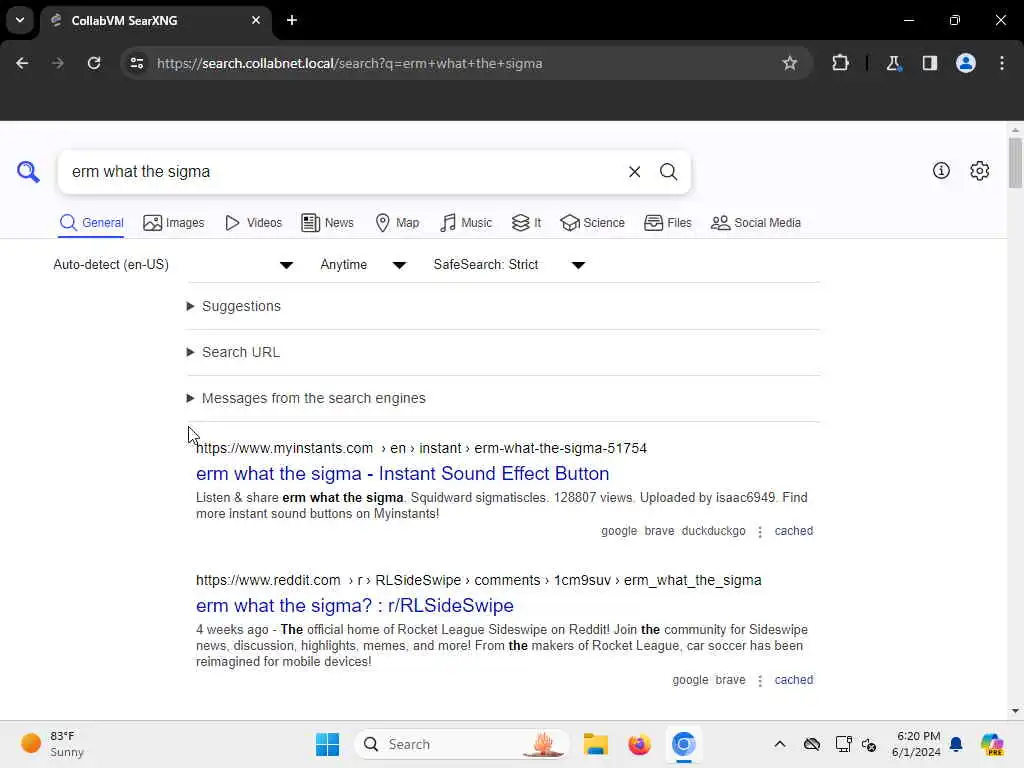This screenshot has width=1024, height=768.
Task: Open the Extensions puzzle icon
Action: click(x=840, y=63)
